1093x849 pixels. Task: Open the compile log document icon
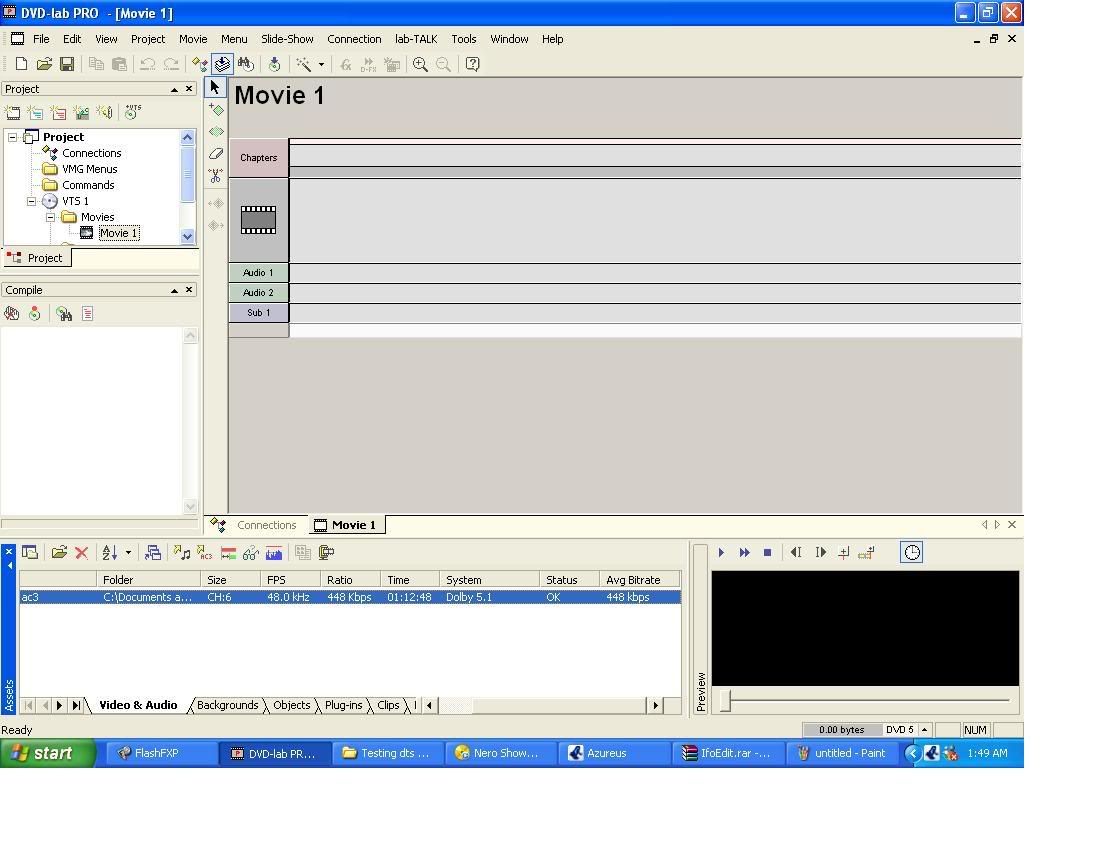[x=87, y=314]
